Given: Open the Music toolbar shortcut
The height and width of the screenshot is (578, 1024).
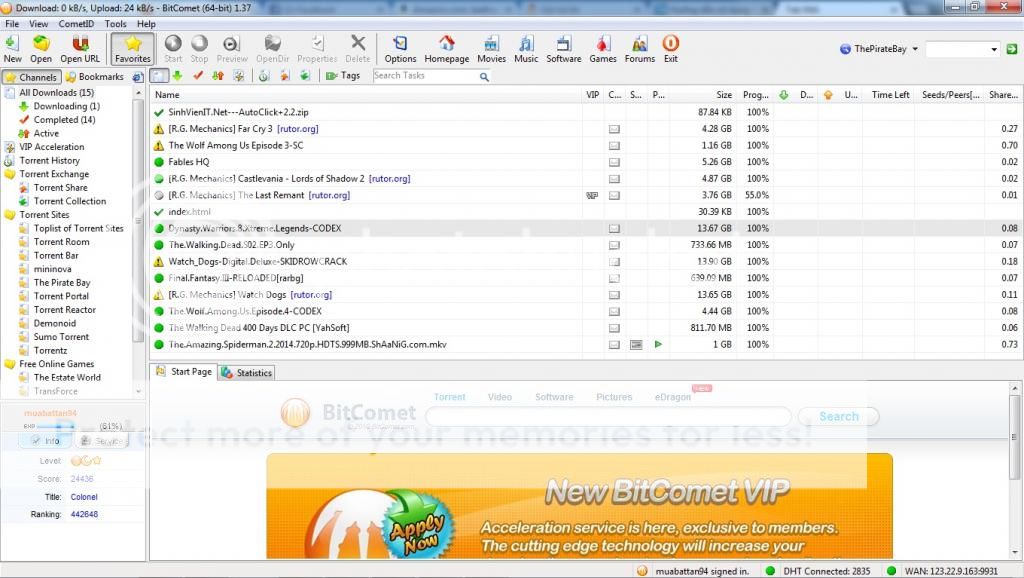Looking at the screenshot, I should 526,50.
